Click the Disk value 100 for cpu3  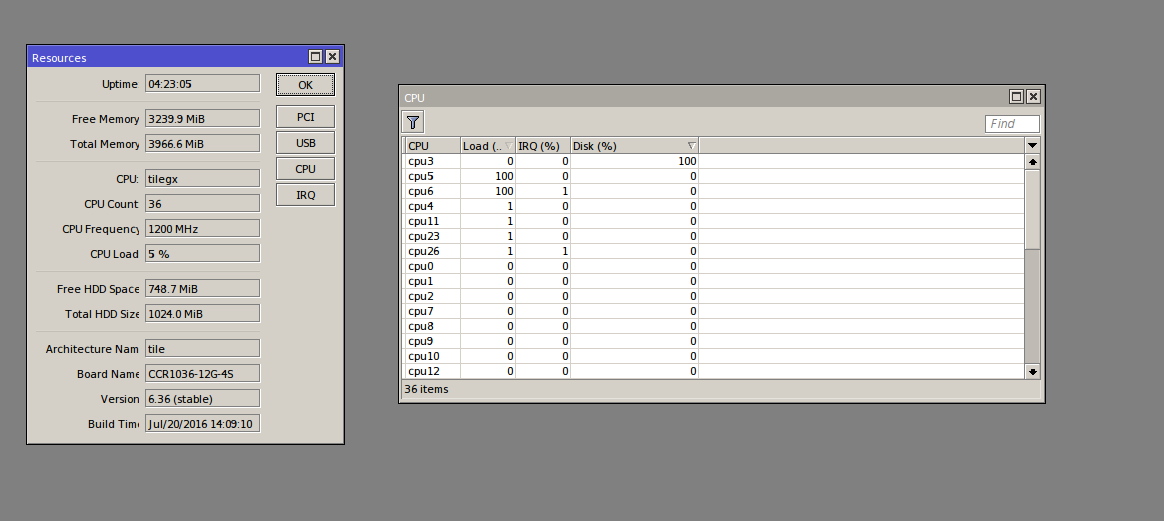click(x=687, y=161)
